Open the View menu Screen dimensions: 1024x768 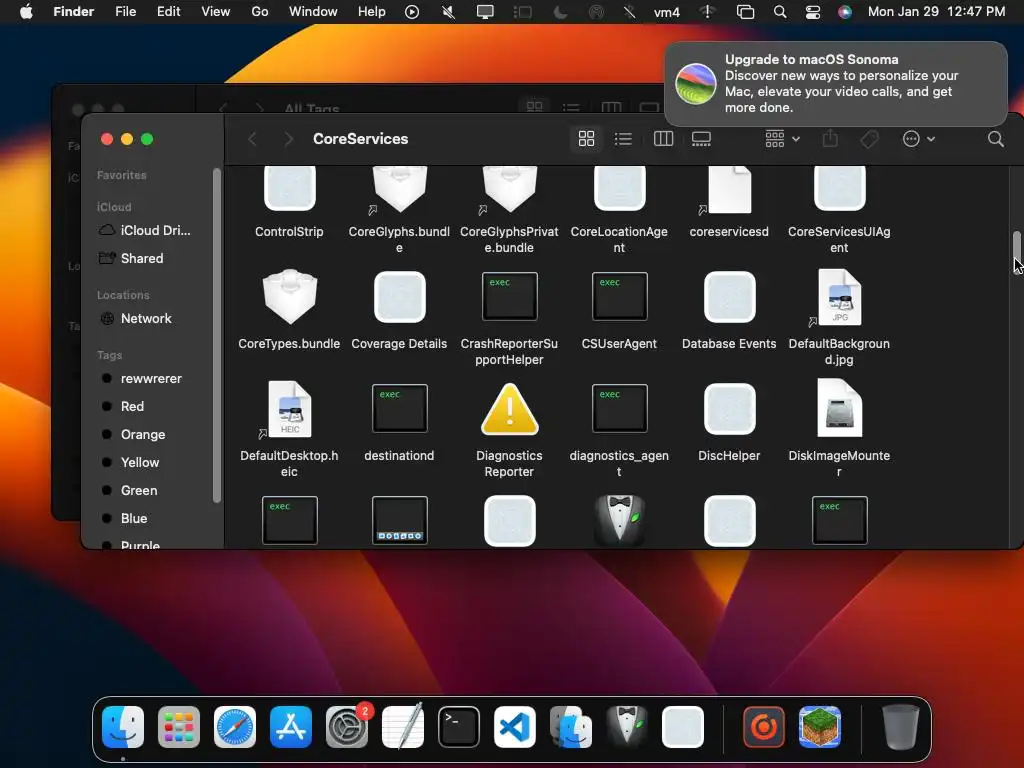(x=216, y=12)
